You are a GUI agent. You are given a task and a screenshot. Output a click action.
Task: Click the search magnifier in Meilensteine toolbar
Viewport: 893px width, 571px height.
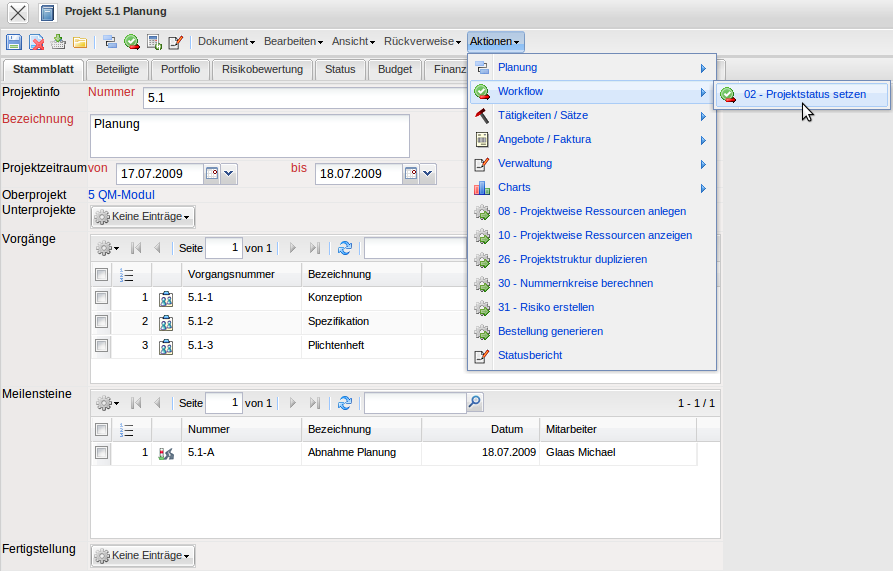(x=475, y=402)
